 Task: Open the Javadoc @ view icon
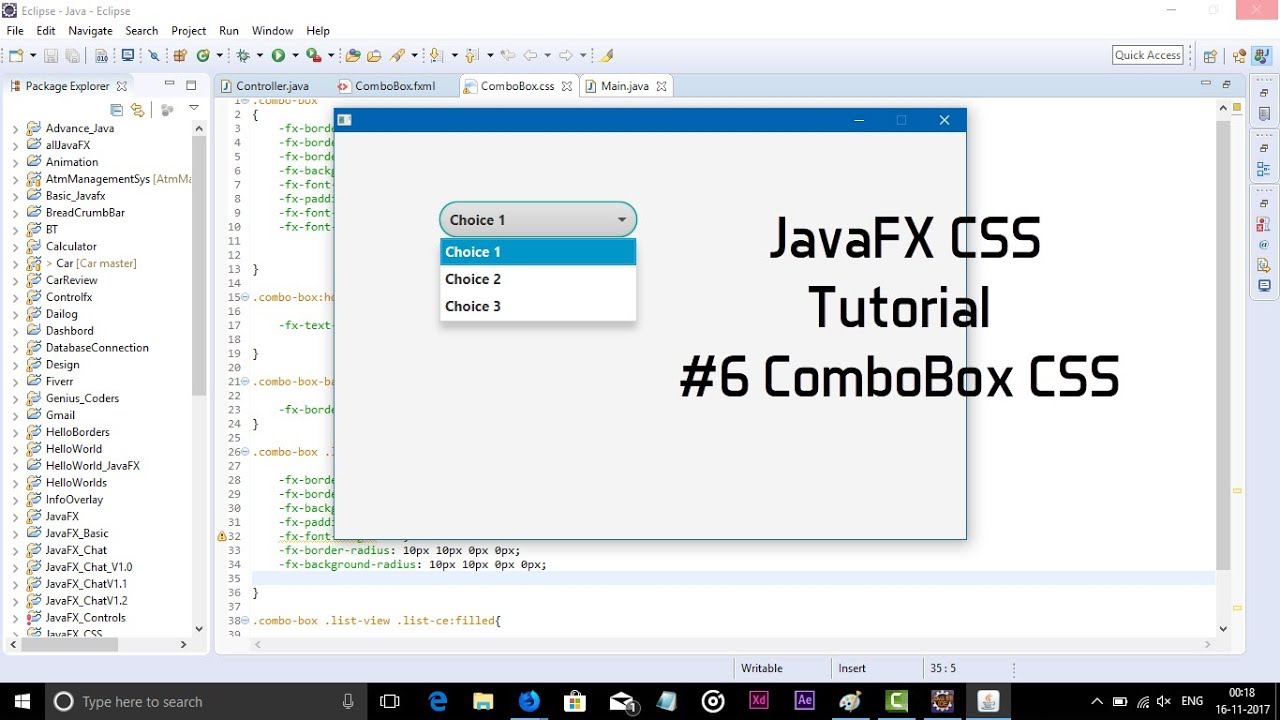pos(1264,244)
